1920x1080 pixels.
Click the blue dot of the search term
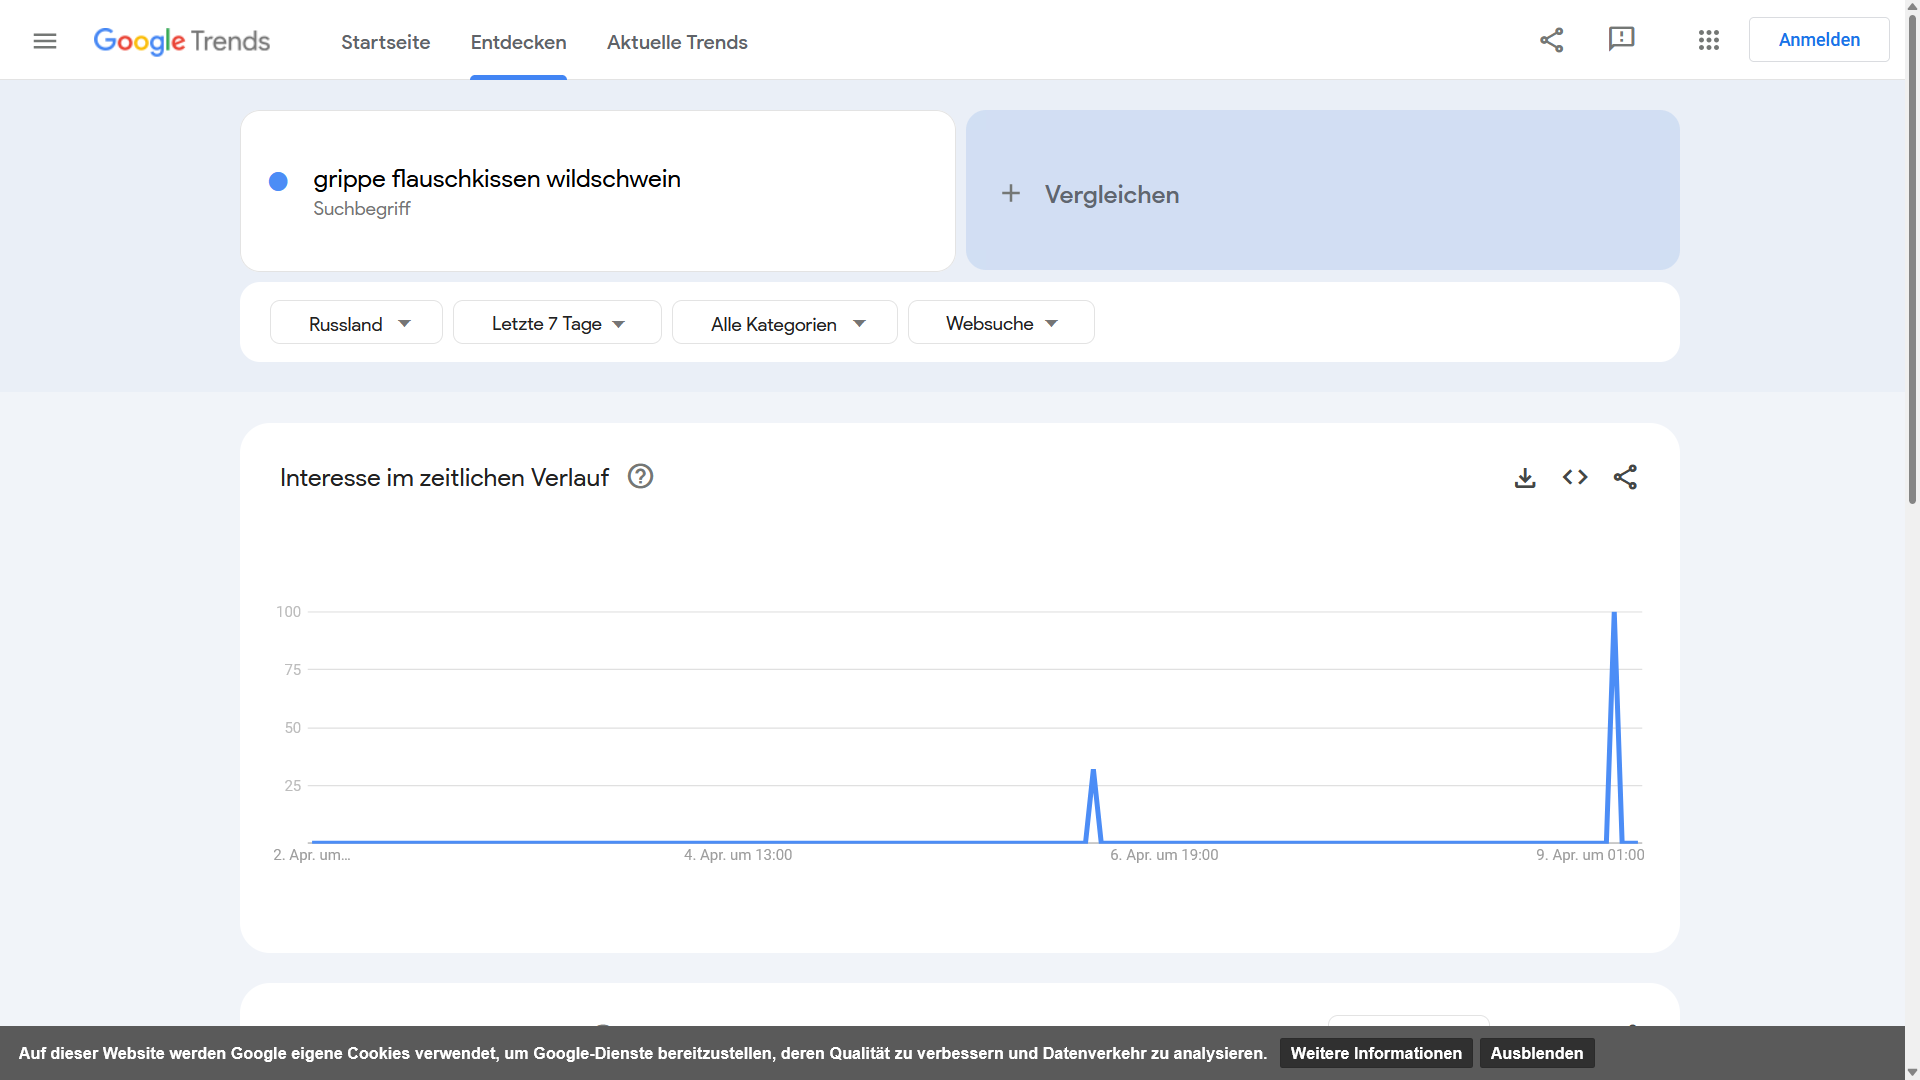(279, 181)
